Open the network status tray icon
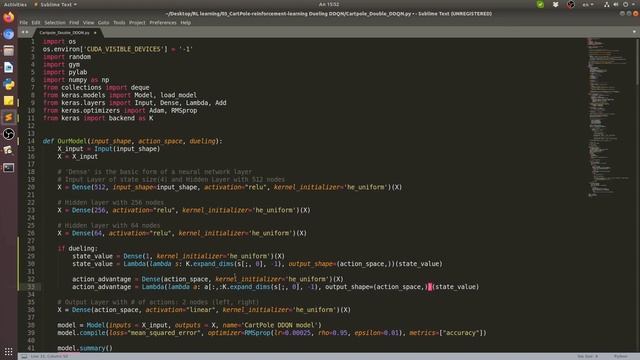The image size is (640, 360). coord(607,4)
